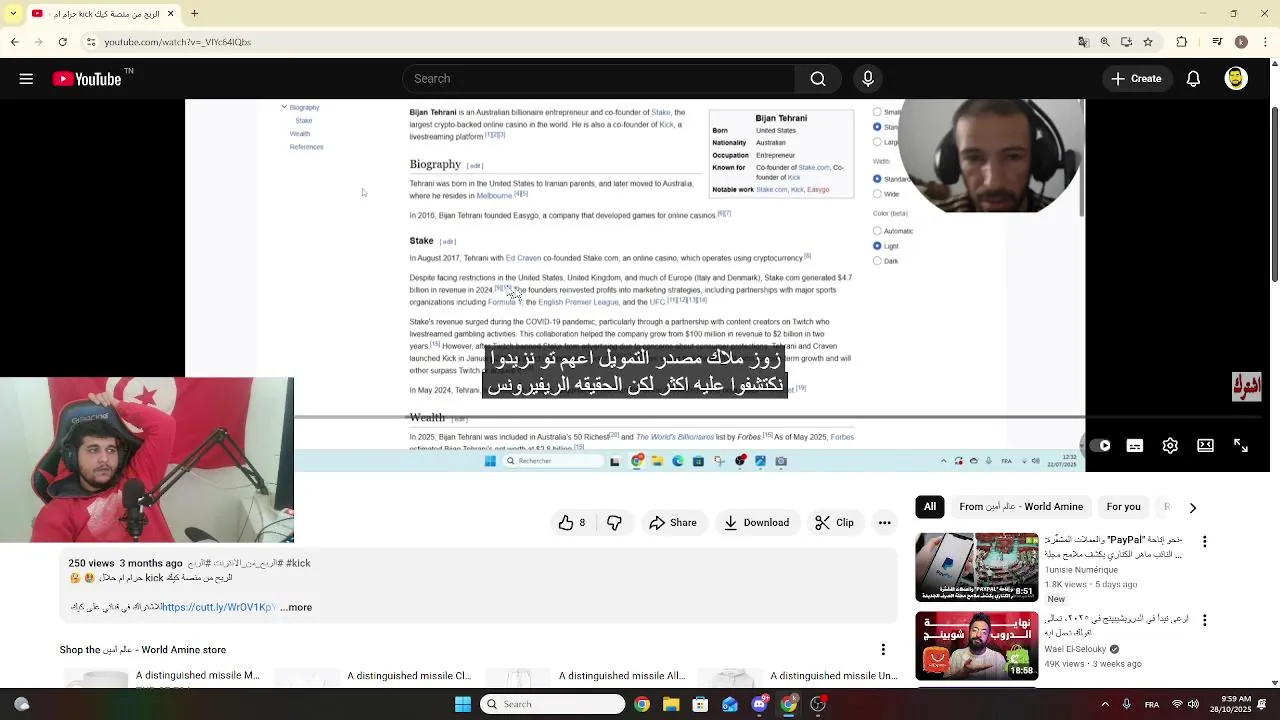Reload the YouTube page
This screenshot has height=720, width=1280.
(63, 42)
